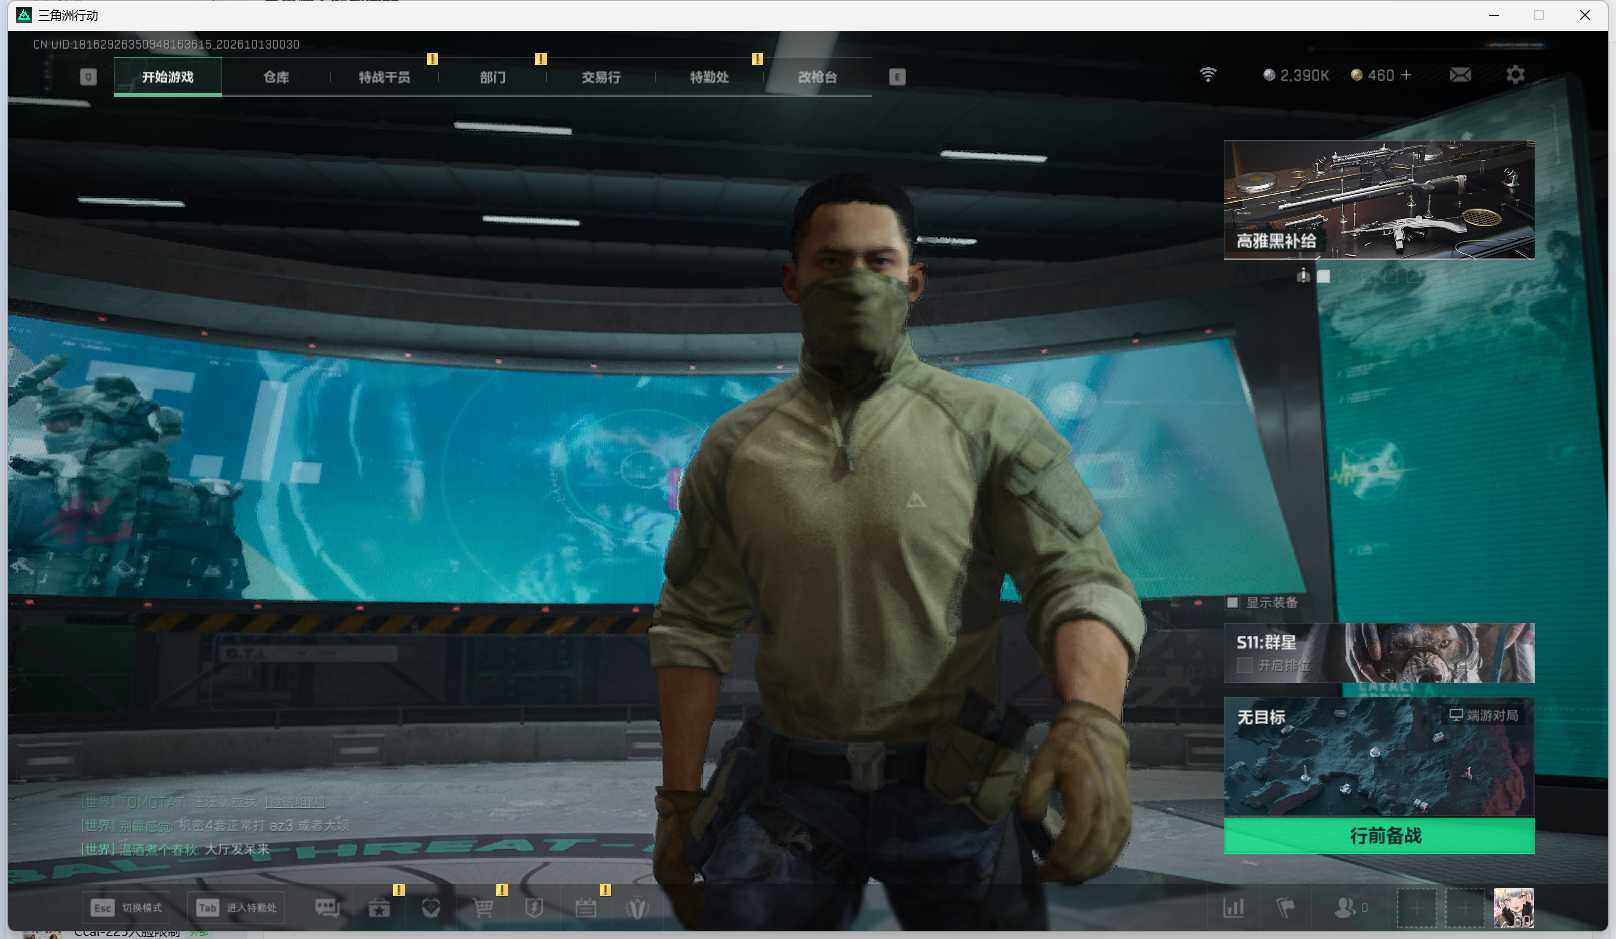The image size is (1616, 939).
Task: Click the white banner page indicator square
Action: point(1323,276)
